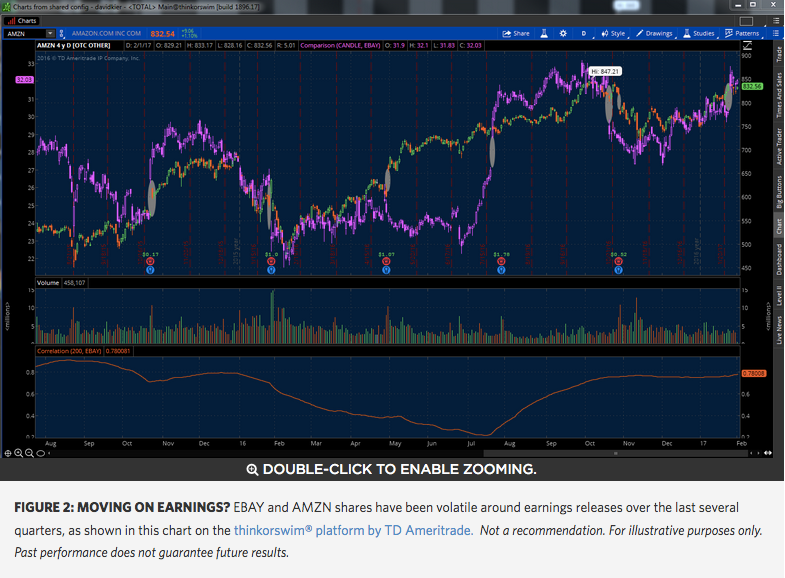This screenshot has width=785, height=578.
Task: Open the Big Buttons side tab
Action: click(779, 192)
